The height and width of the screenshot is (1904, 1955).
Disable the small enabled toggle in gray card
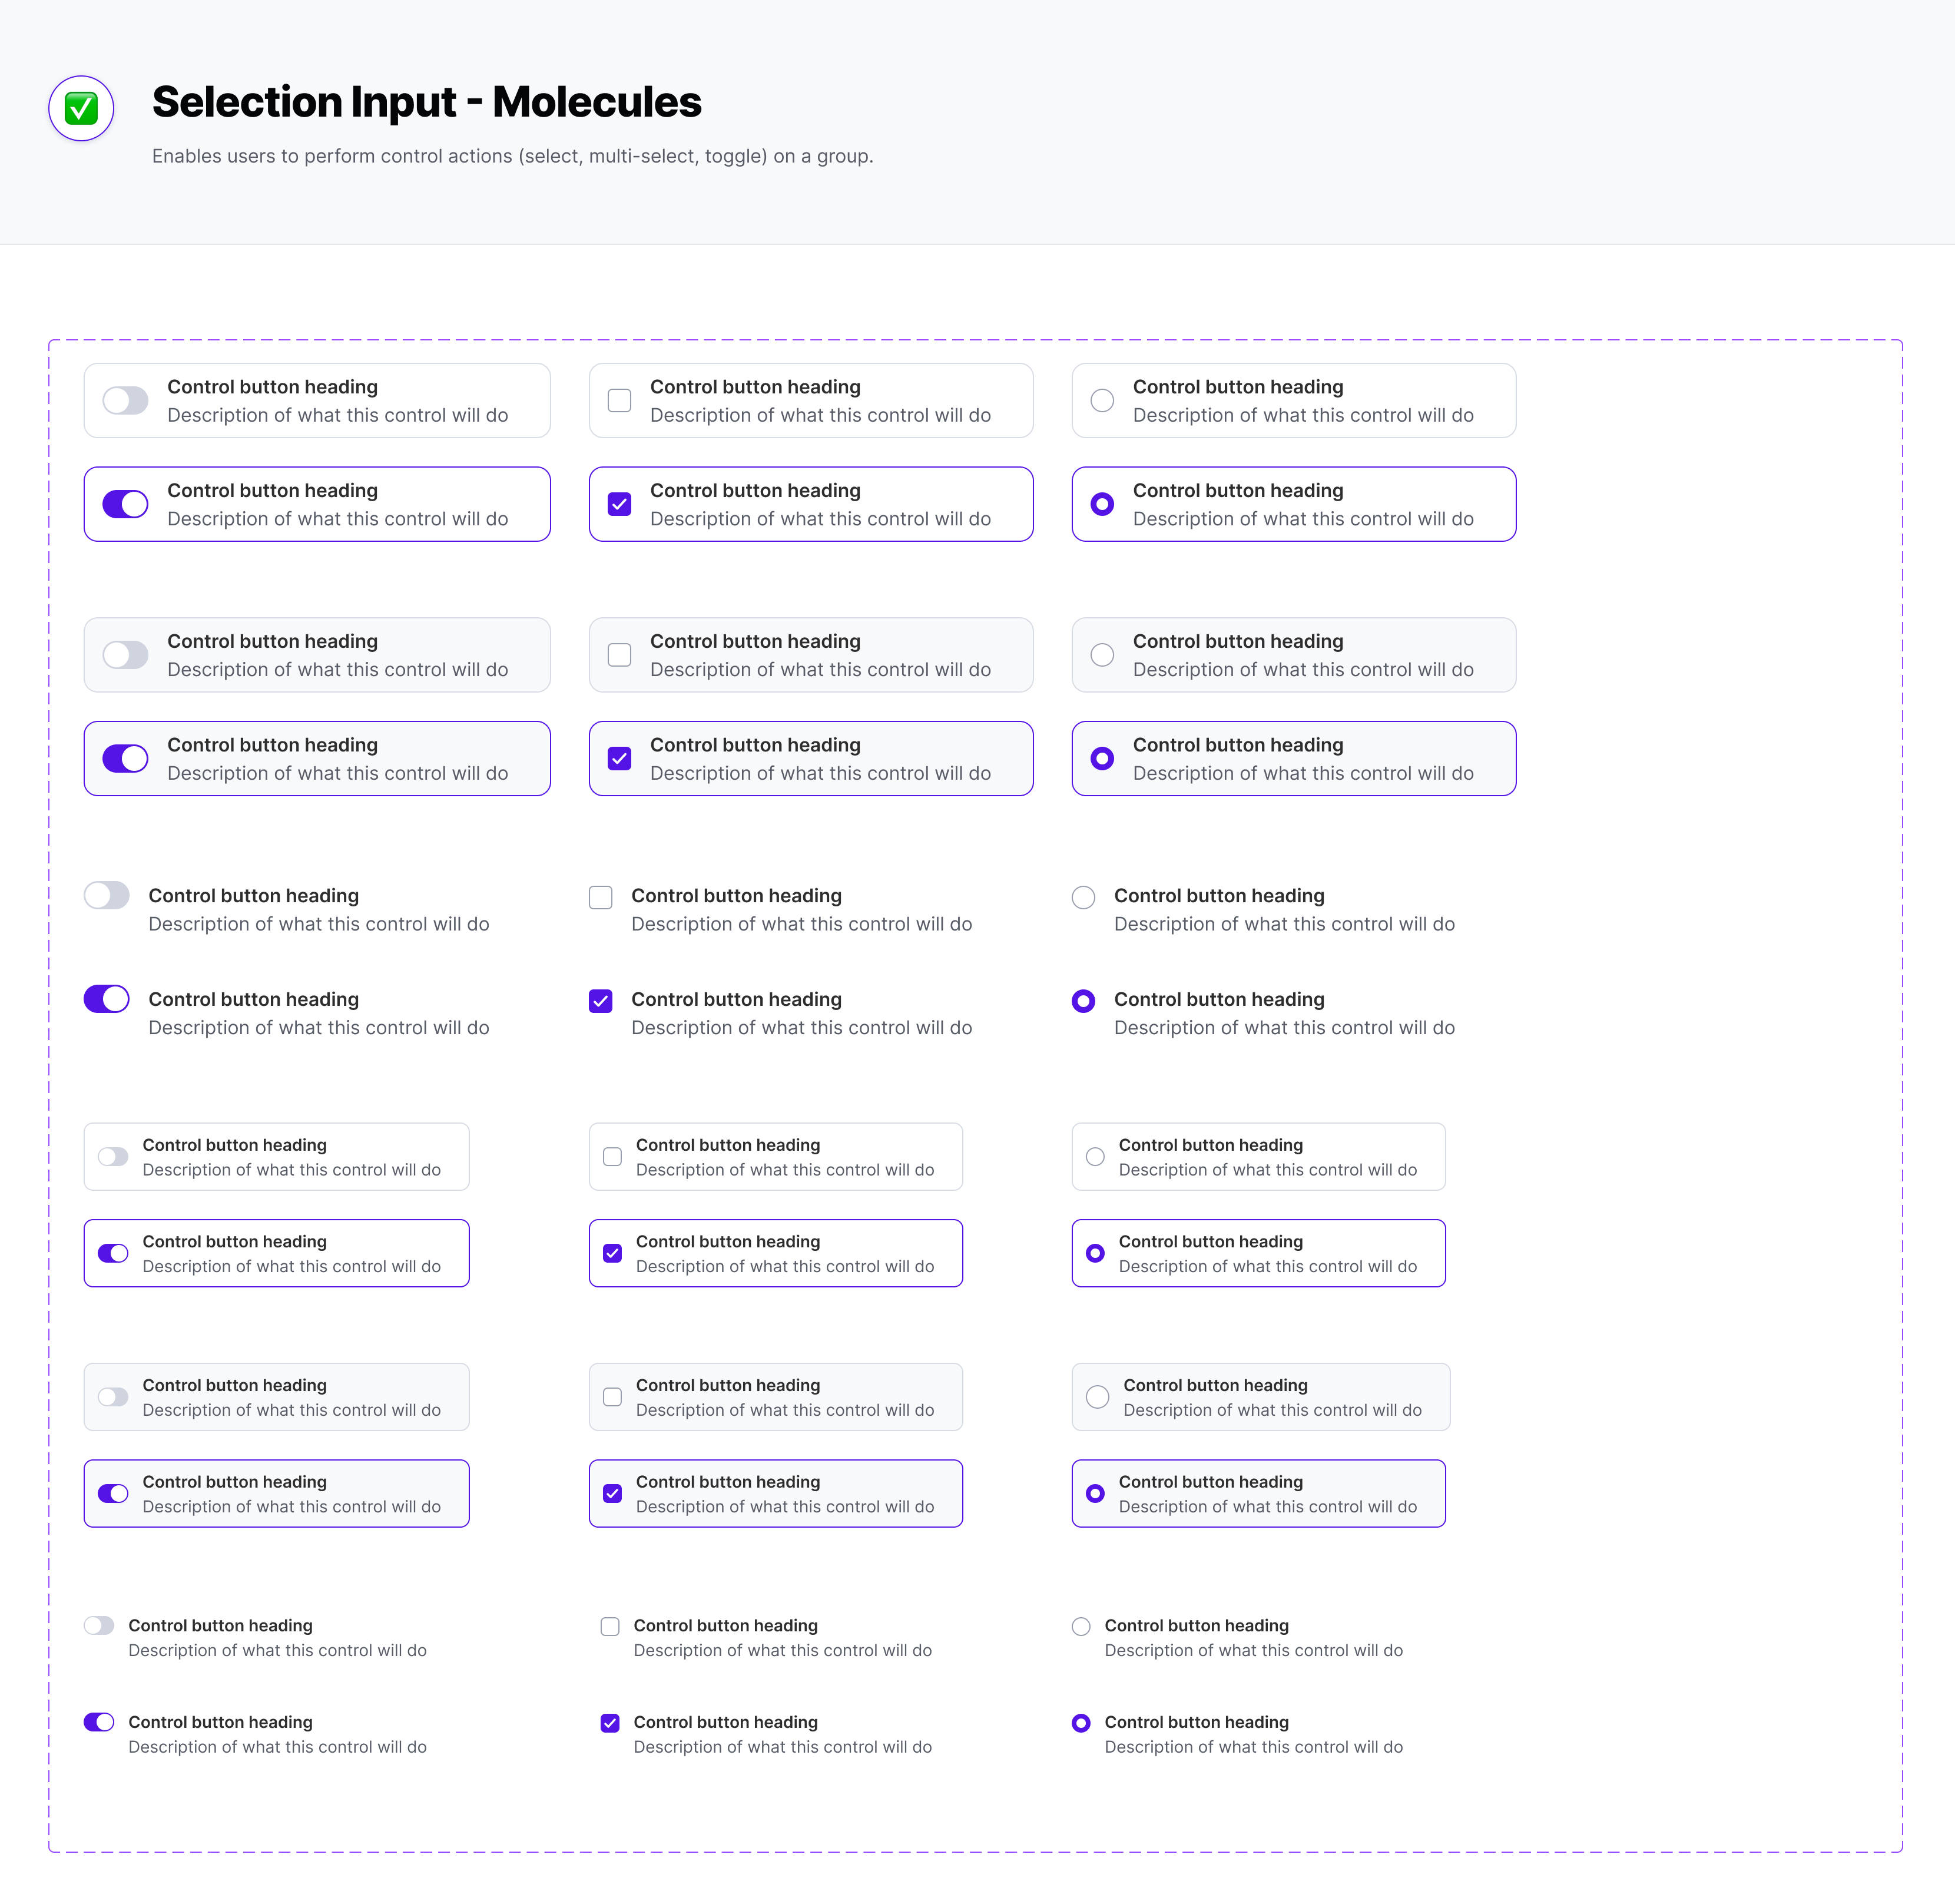tap(113, 1494)
